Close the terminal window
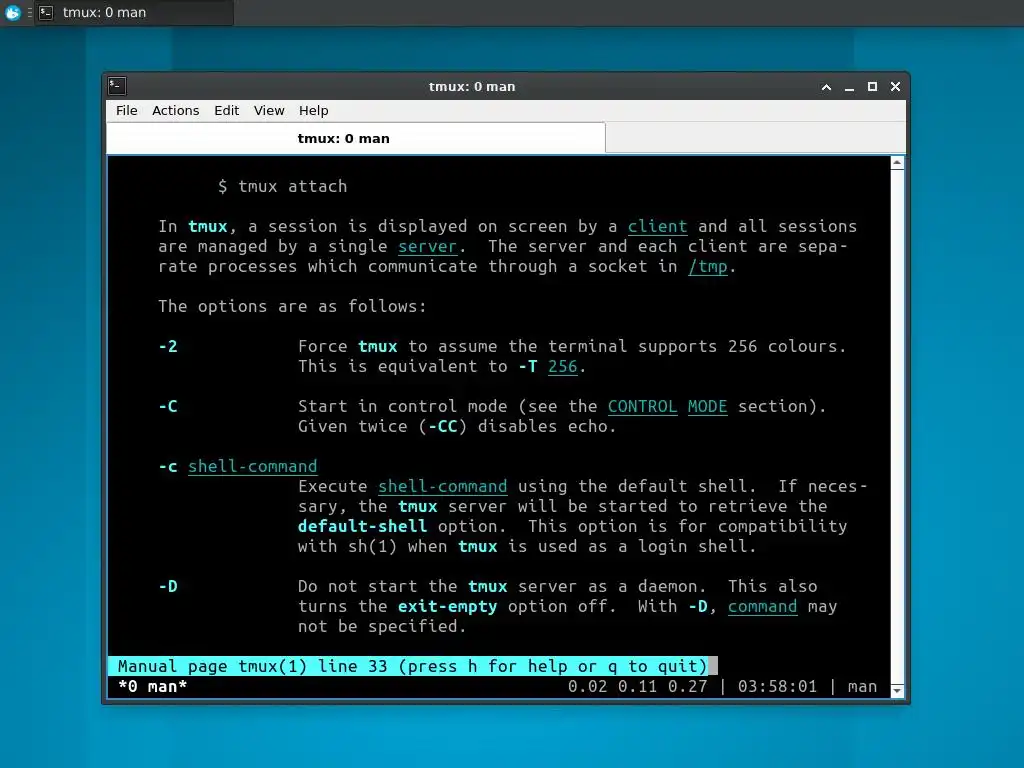The width and height of the screenshot is (1024, 768). (x=895, y=87)
